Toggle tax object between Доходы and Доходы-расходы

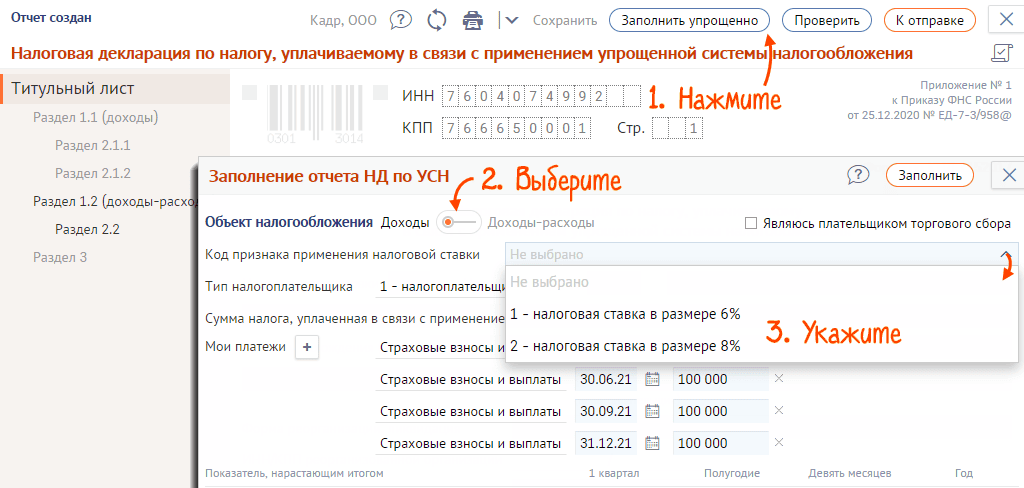[x=459, y=222]
